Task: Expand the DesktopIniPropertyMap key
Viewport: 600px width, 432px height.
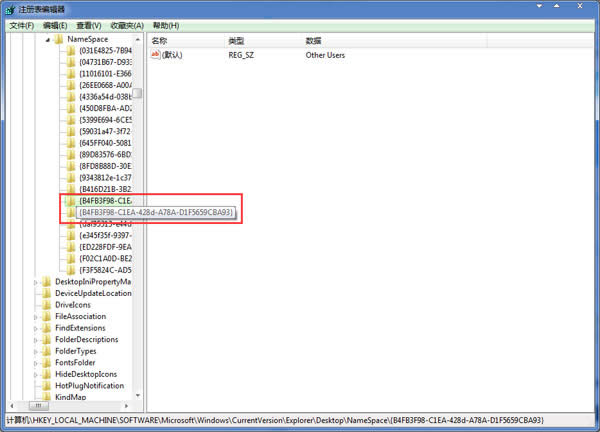Action: (x=36, y=282)
